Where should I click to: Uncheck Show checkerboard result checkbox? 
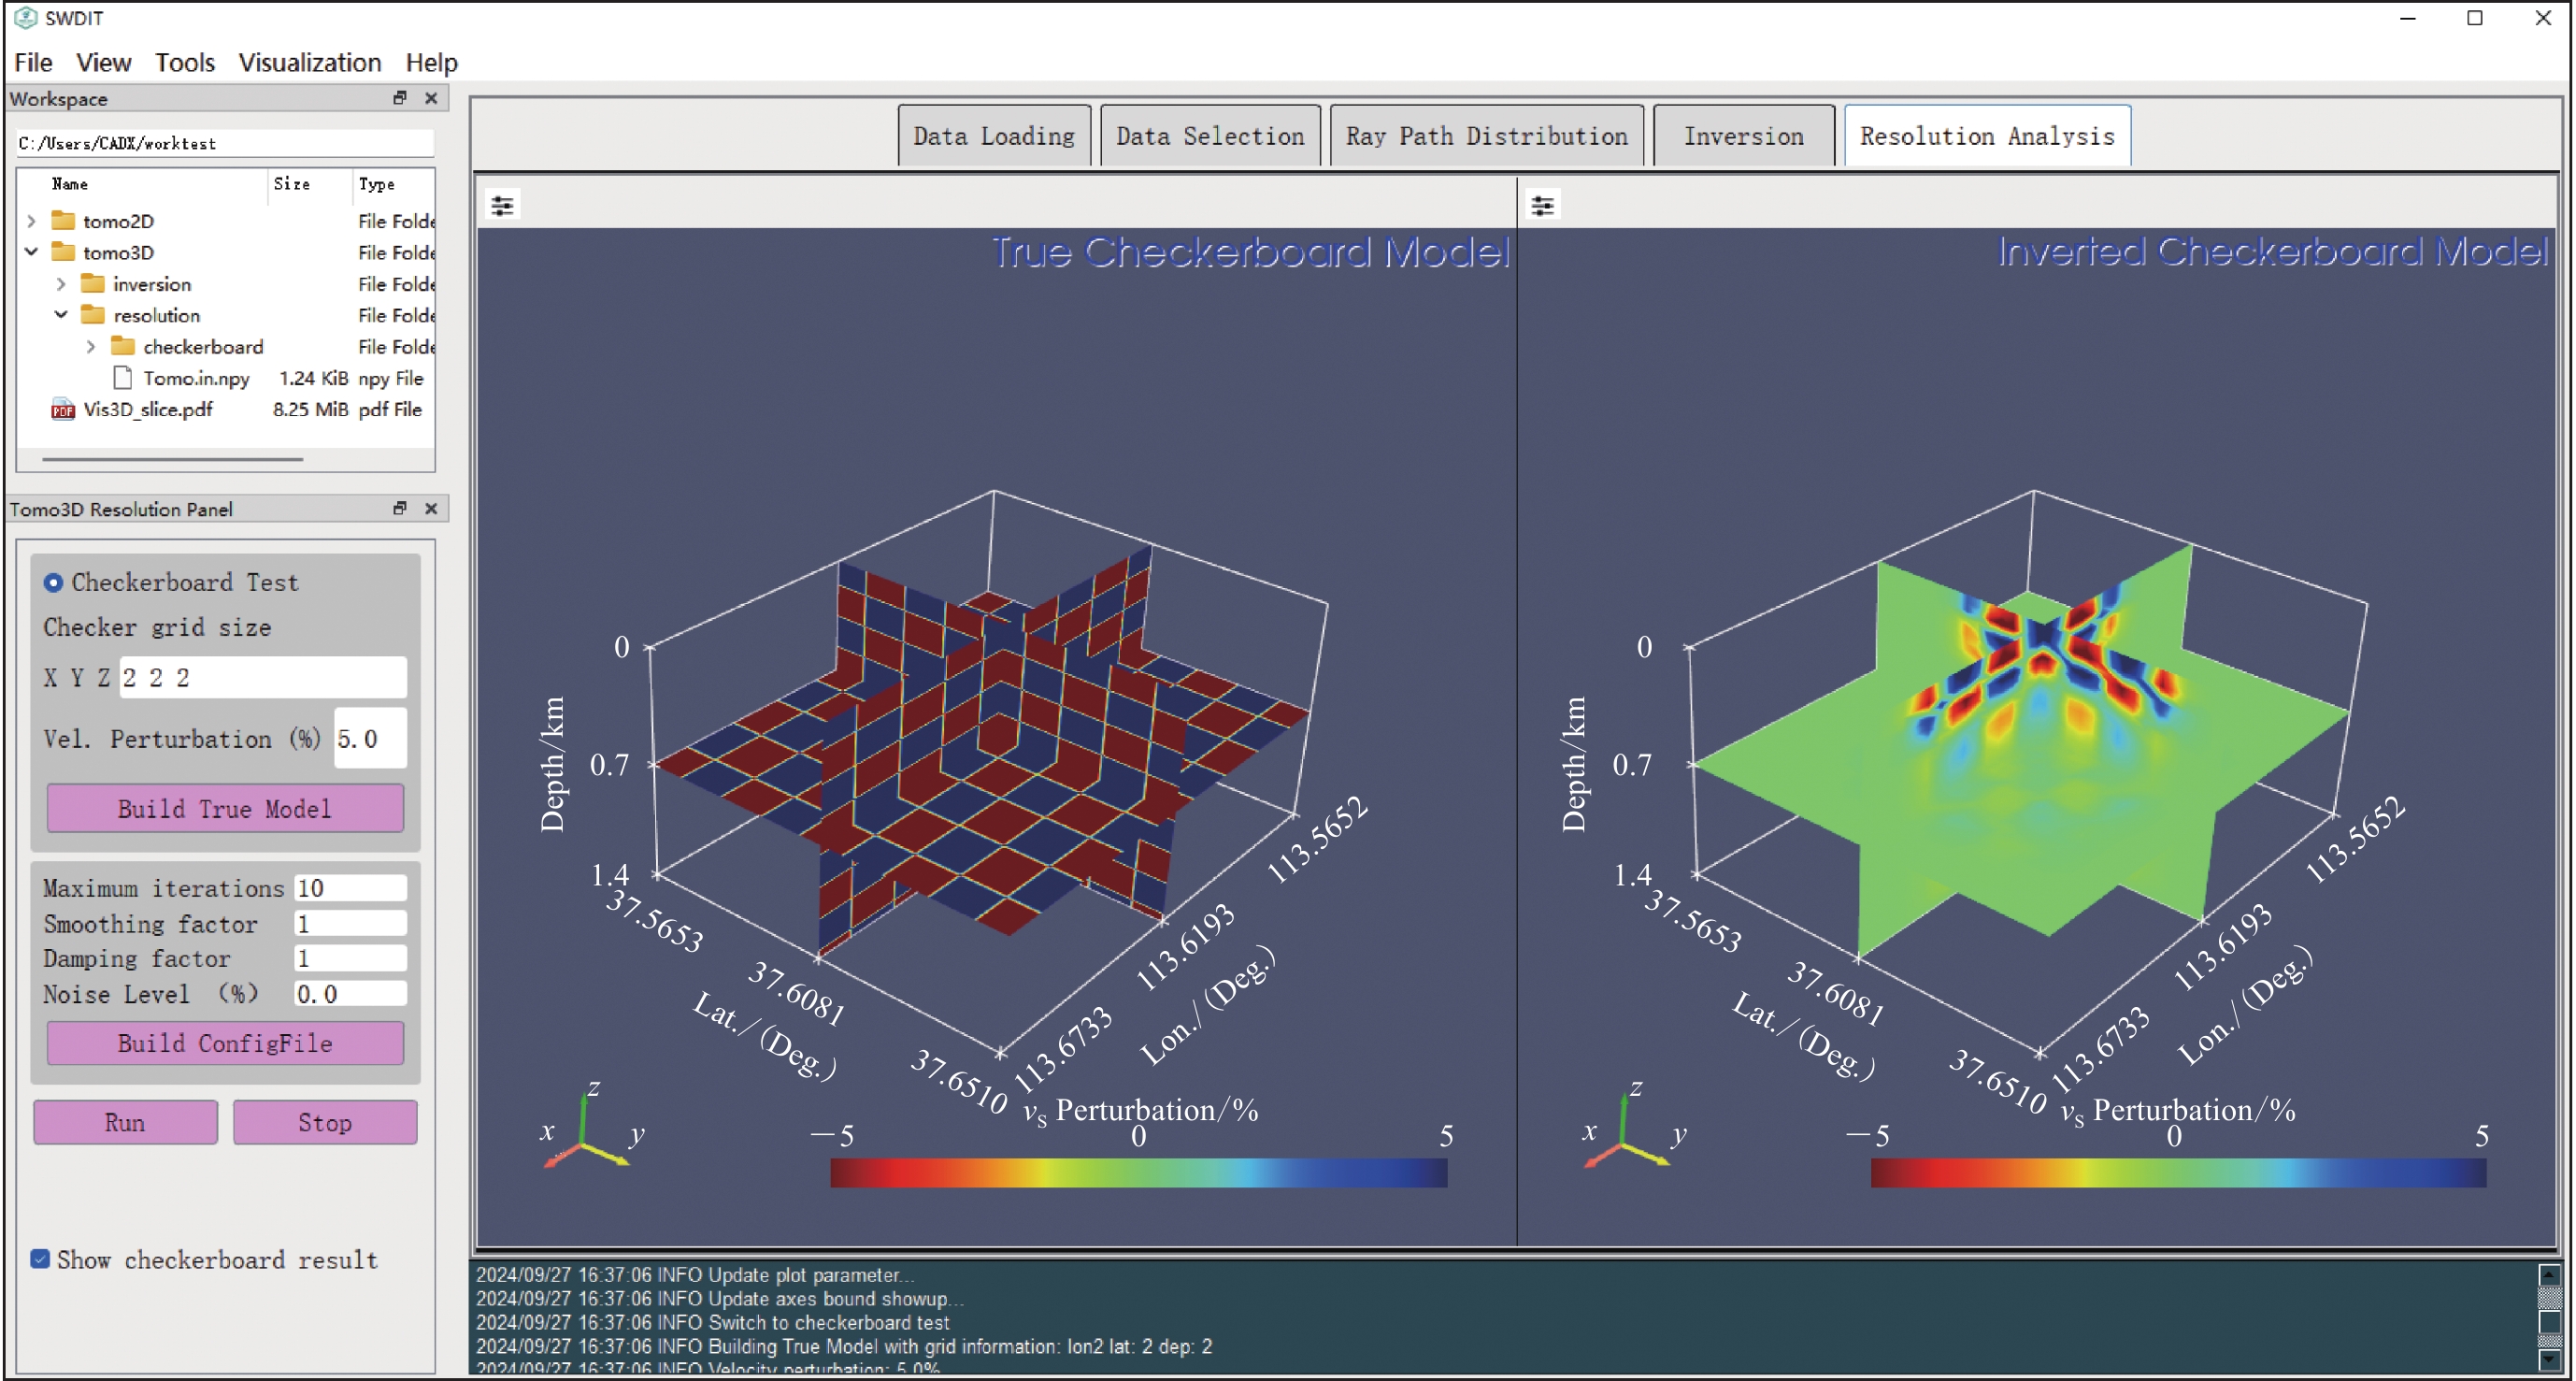[x=40, y=1258]
